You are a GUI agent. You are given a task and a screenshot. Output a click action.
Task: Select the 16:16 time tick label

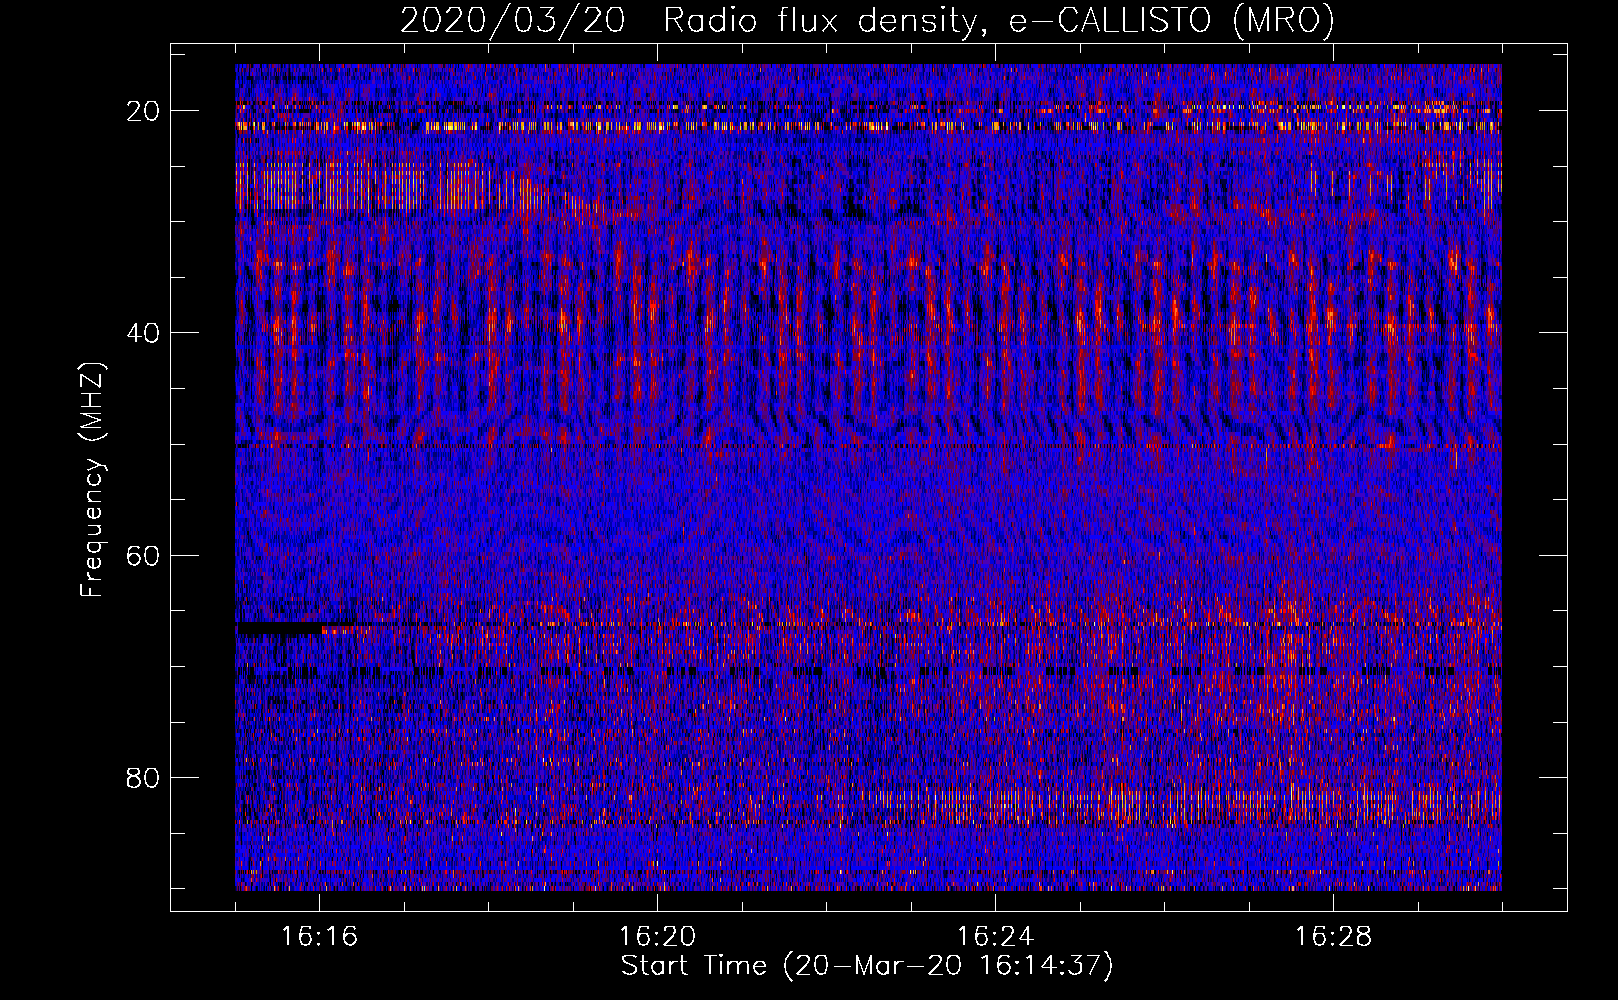click(x=320, y=937)
